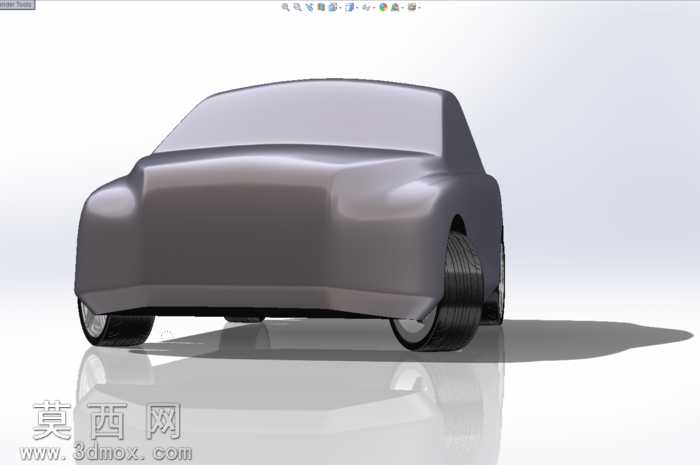Expand the View Orientation dropdown arrow
The height and width of the screenshot is (465, 700).
(x=341, y=8)
